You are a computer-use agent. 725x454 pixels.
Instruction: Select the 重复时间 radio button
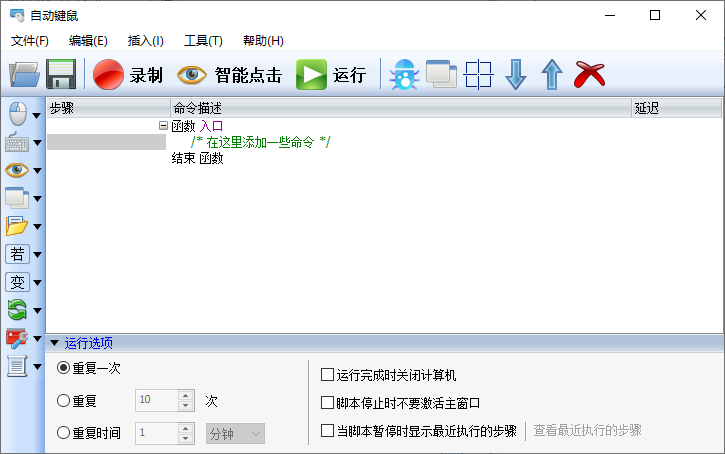pyautogui.click(x=63, y=433)
